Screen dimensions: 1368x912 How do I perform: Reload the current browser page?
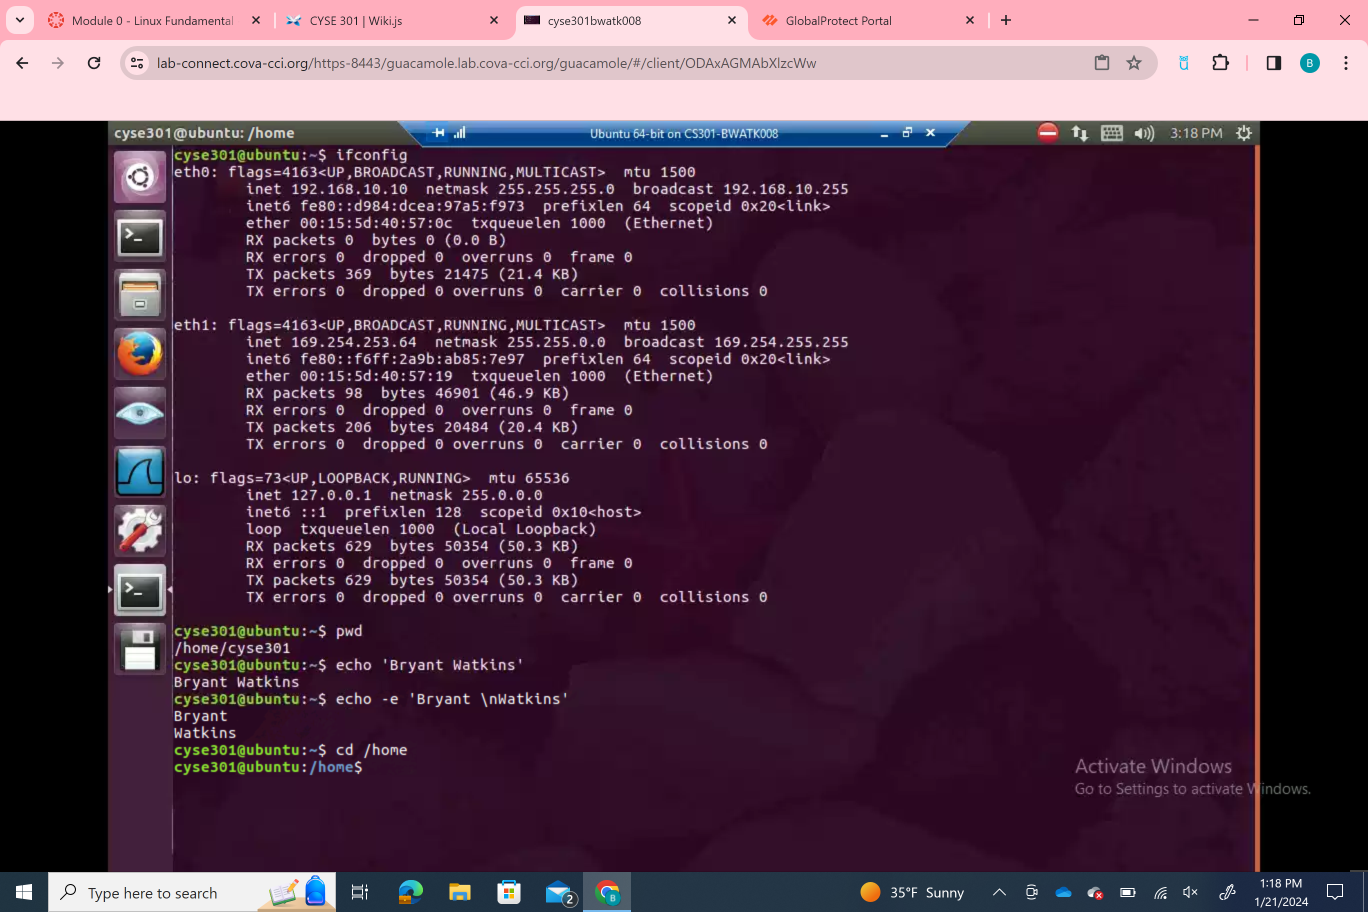[x=94, y=63]
